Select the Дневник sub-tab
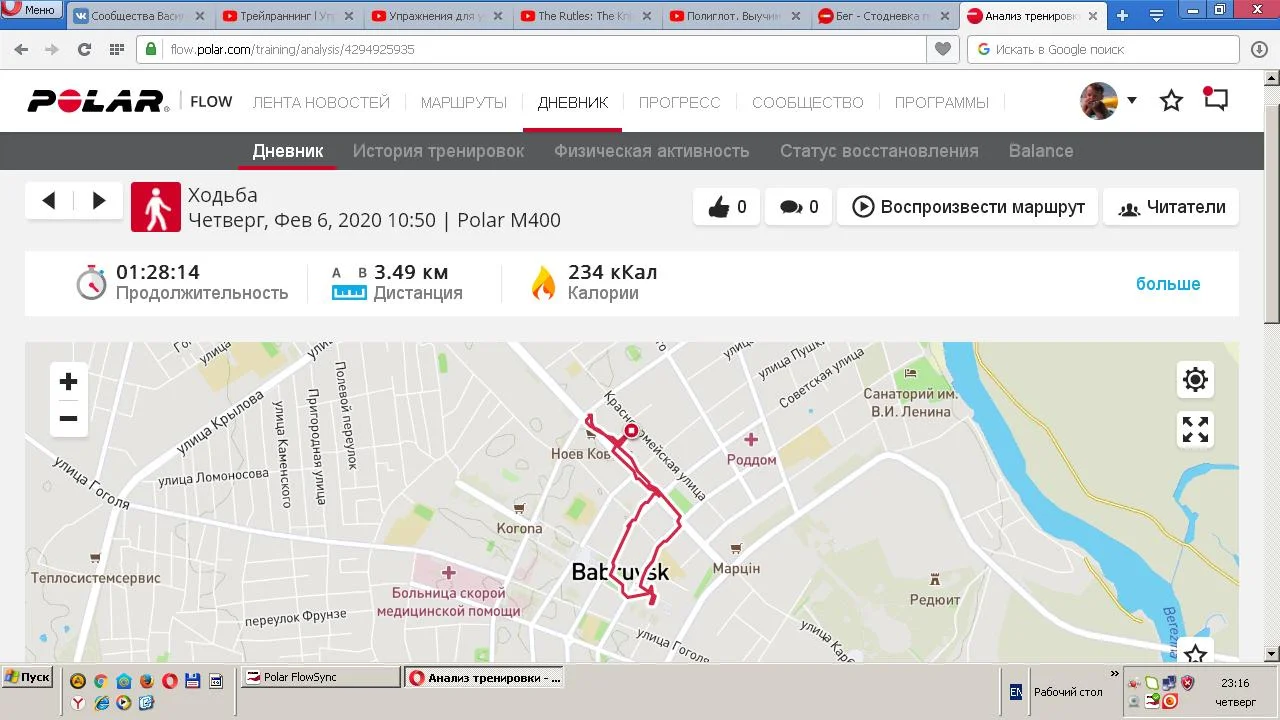The image size is (1280, 720). pyautogui.click(x=288, y=151)
